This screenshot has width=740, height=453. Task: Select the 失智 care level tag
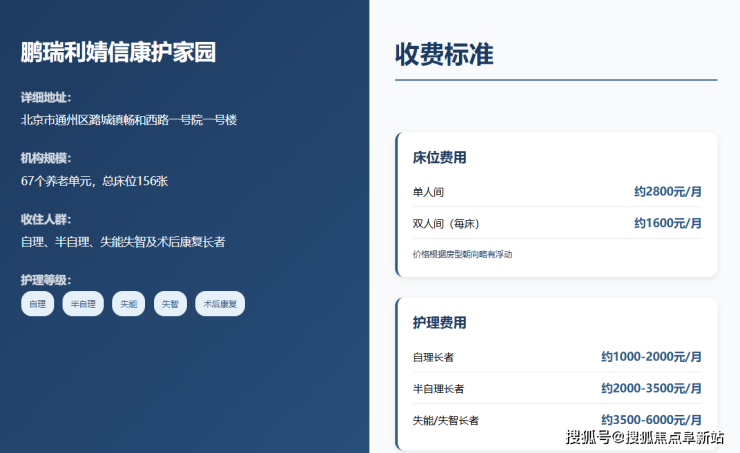click(x=170, y=304)
